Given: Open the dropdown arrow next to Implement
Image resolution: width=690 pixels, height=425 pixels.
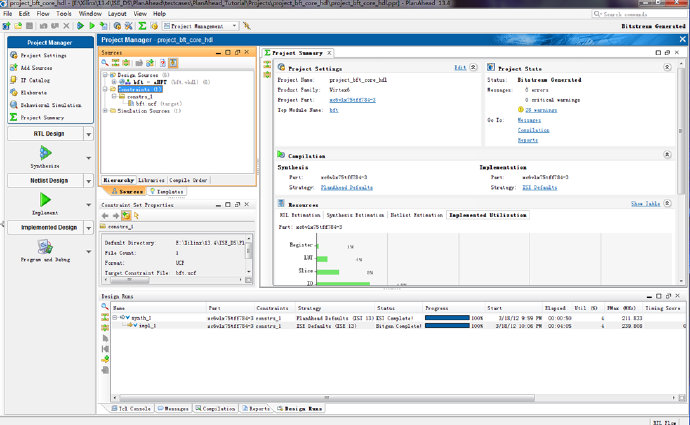Looking at the screenshot, I should 88,205.
